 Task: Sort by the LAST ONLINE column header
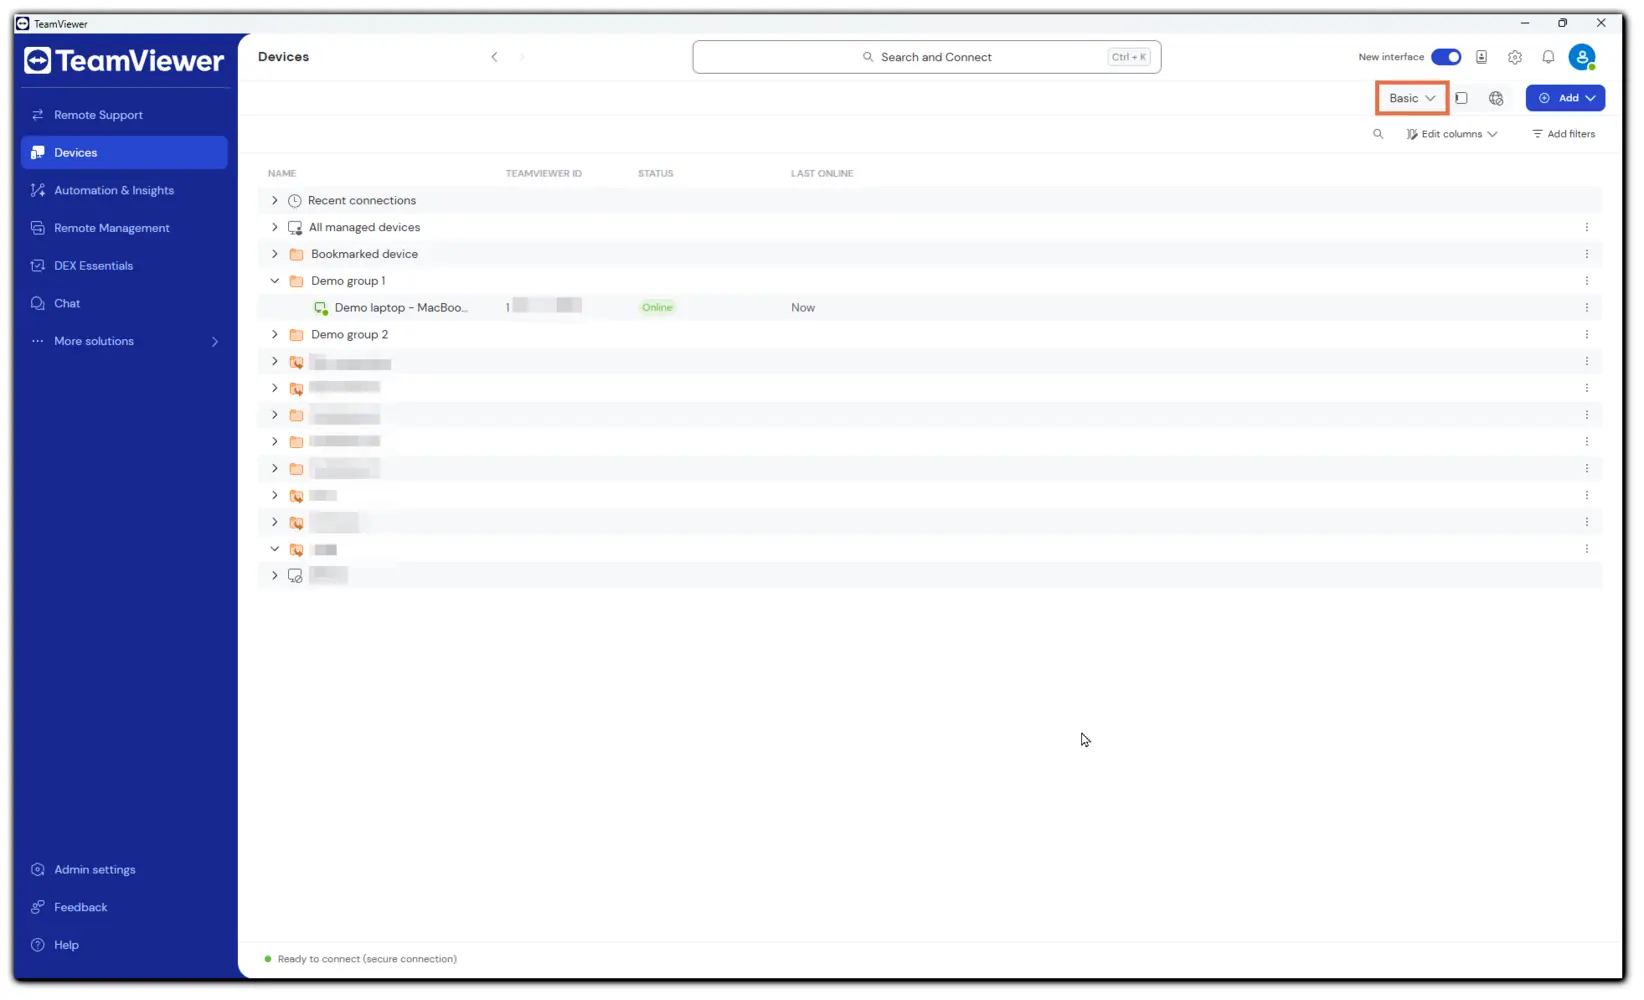tap(822, 173)
